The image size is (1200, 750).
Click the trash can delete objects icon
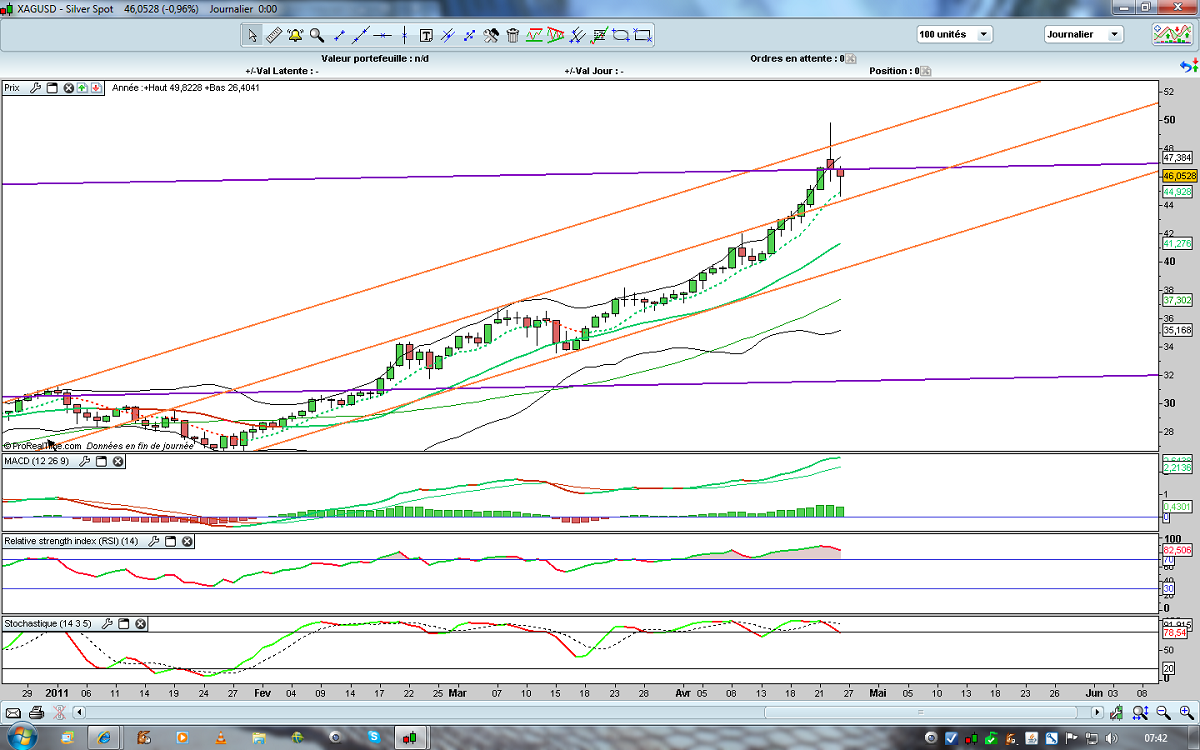513,36
